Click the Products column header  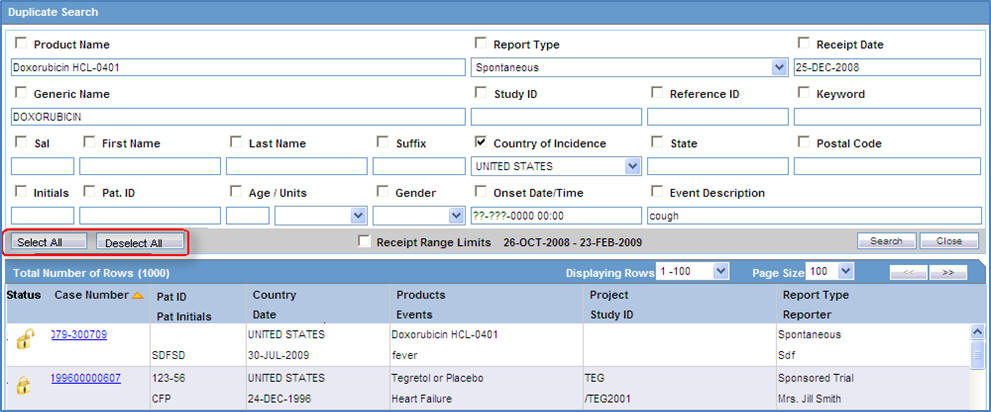(420, 295)
